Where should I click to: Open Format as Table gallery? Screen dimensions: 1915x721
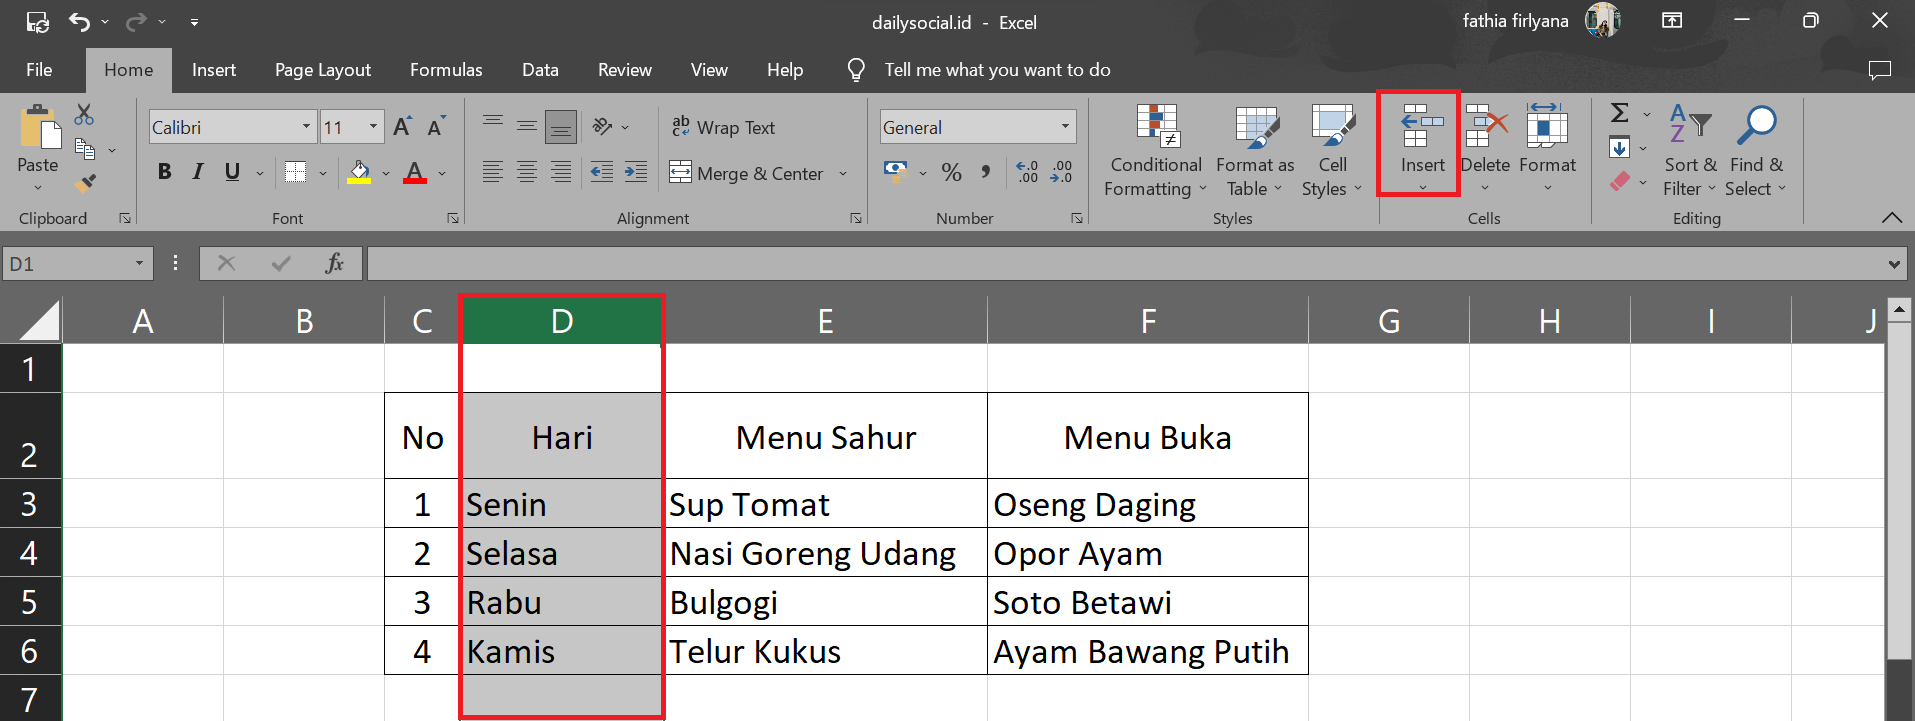click(x=1255, y=150)
